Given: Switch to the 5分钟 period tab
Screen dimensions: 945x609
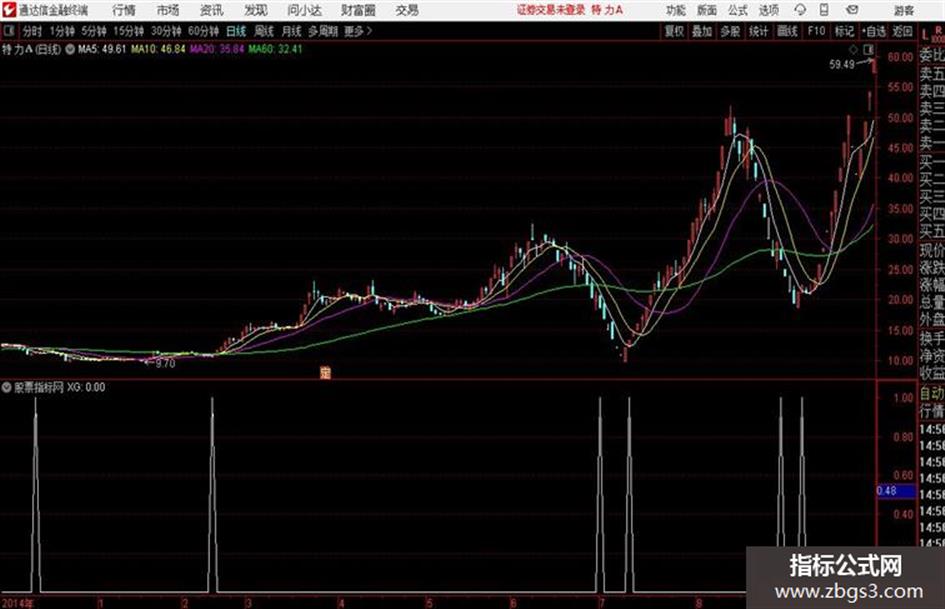Looking at the screenshot, I should click(94, 31).
